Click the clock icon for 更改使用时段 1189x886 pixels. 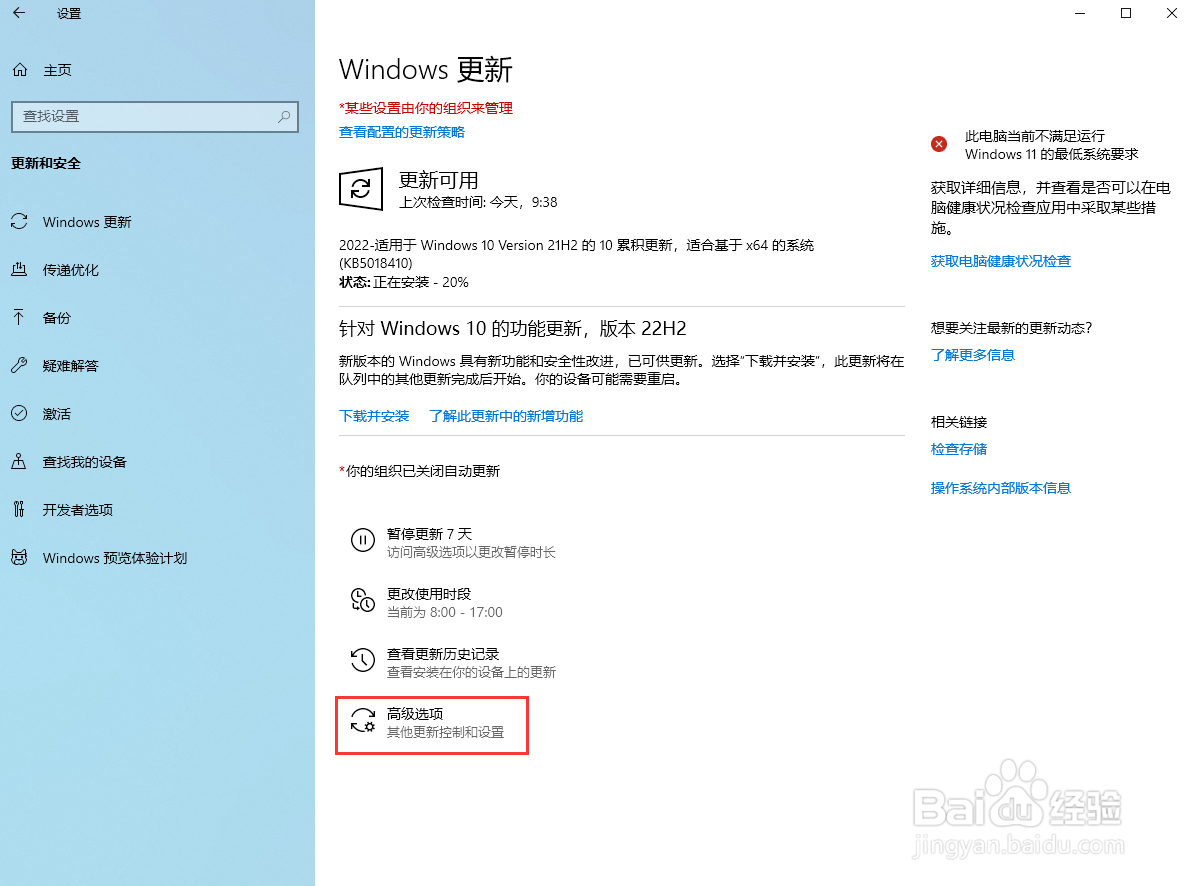(x=362, y=600)
